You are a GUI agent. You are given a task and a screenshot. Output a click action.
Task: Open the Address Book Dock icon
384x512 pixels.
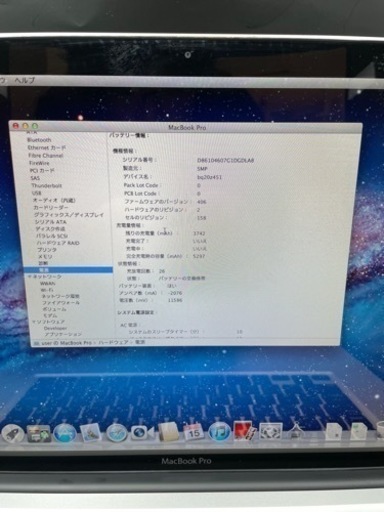pos(169,432)
